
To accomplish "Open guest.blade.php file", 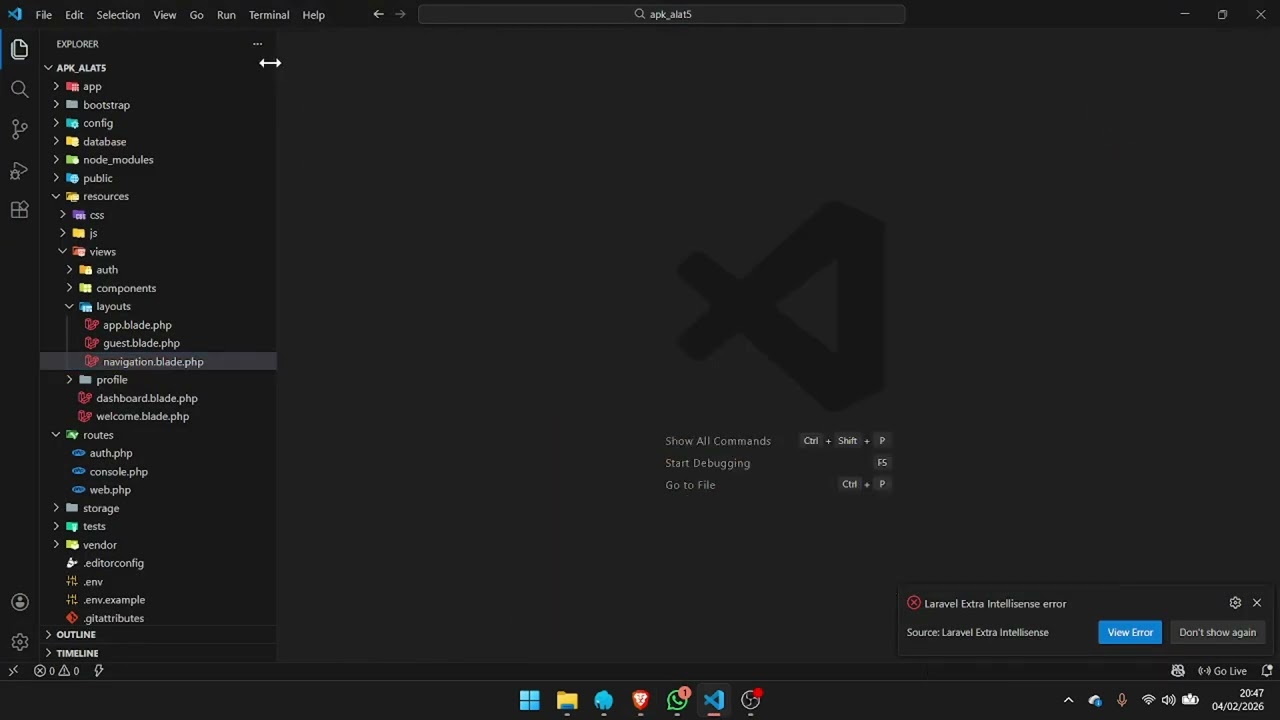I will tap(158, 343).
